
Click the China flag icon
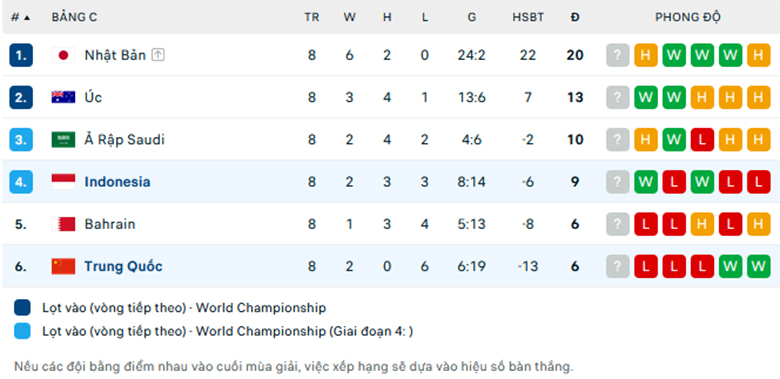click(63, 267)
